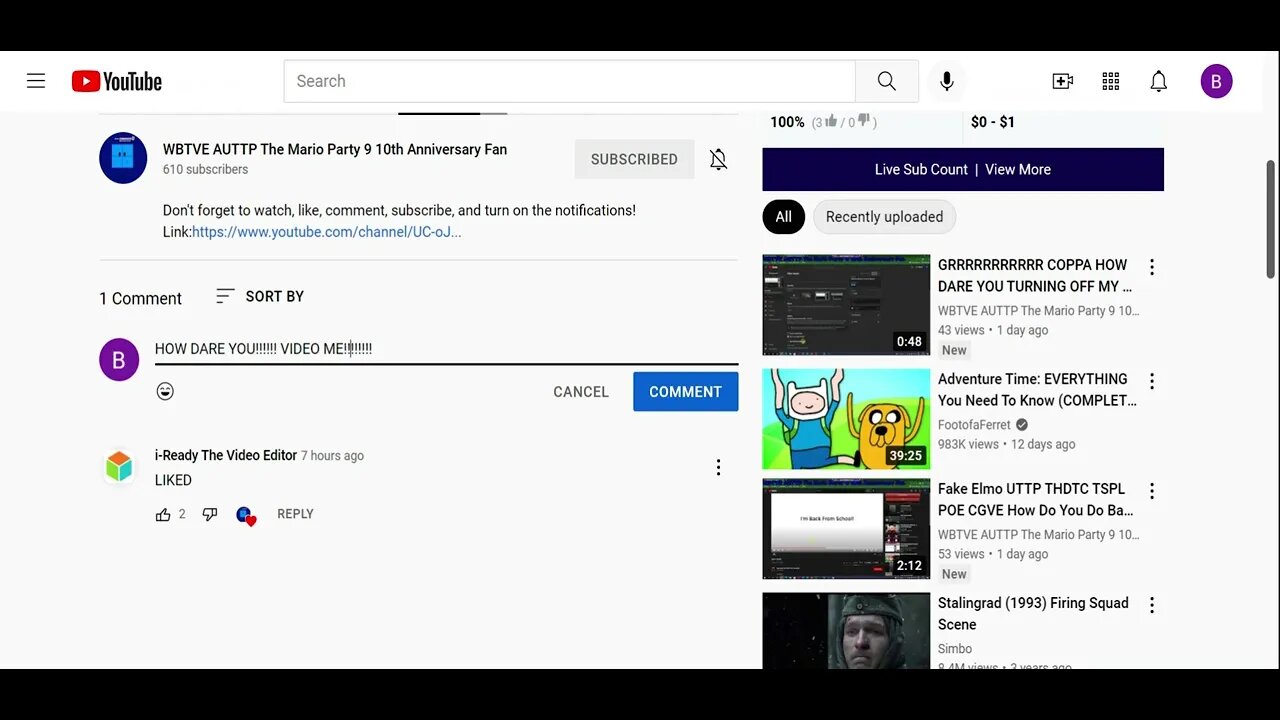Screen dimensions: 1280x720
Task: Open i-Ready The Video Editor name
Action: pyautogui.click(x=226, y=455)
